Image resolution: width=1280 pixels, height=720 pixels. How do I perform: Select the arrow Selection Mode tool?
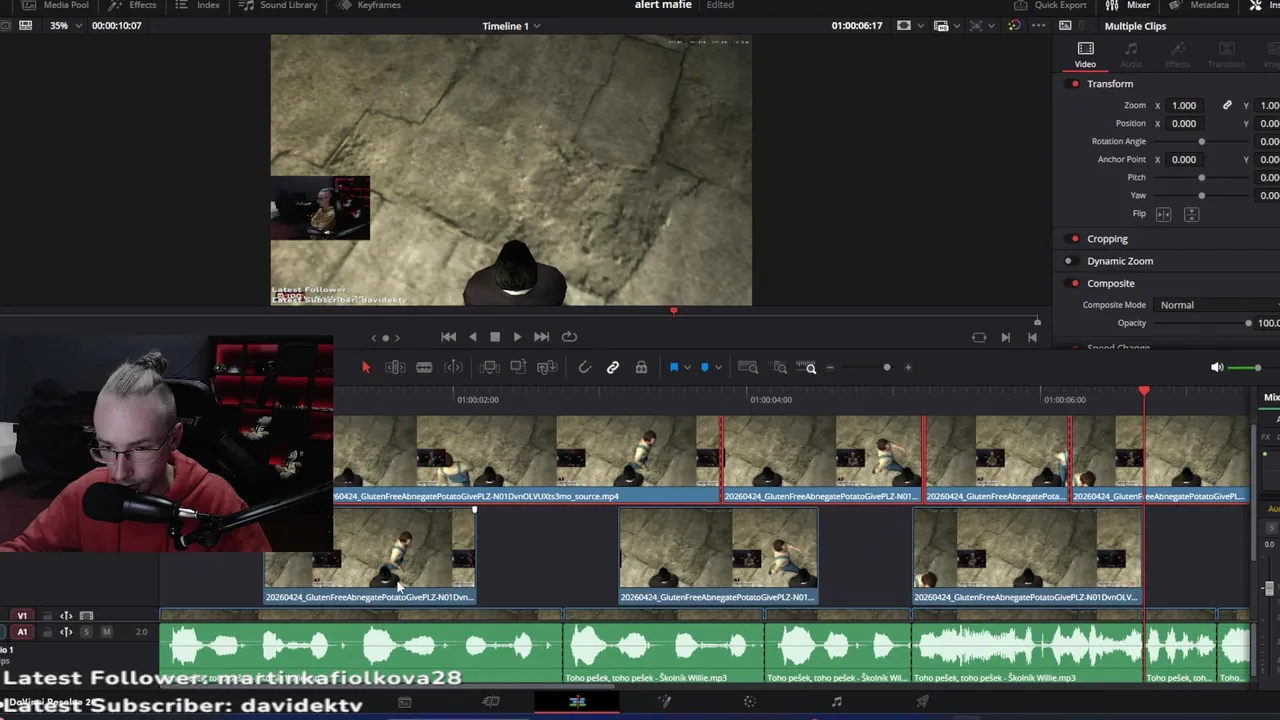point(366,368)
